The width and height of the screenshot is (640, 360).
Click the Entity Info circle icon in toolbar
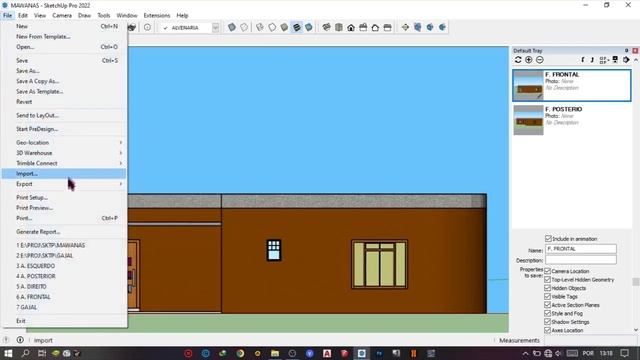point(147,27)
